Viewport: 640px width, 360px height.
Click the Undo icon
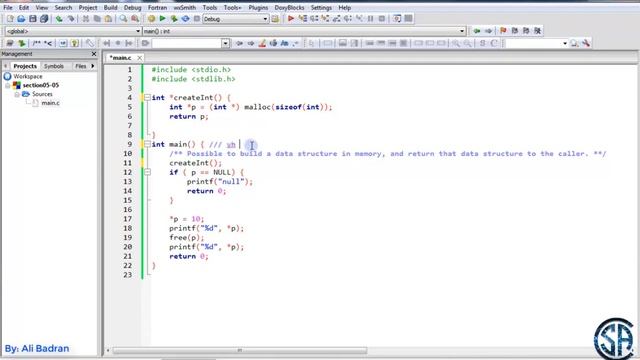point(59,19)
